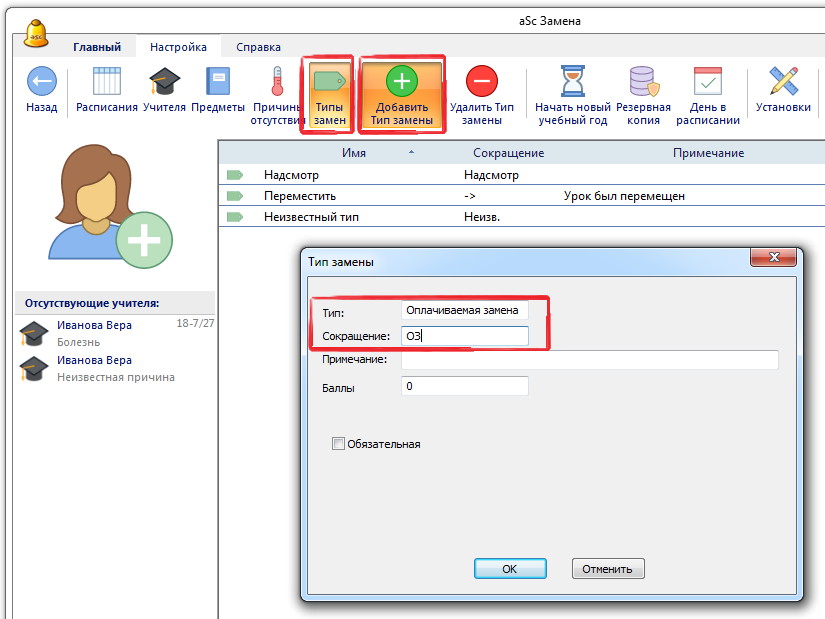Confirm the dialog with OK
Screen dimensions: 825x619
pos(510,568)
